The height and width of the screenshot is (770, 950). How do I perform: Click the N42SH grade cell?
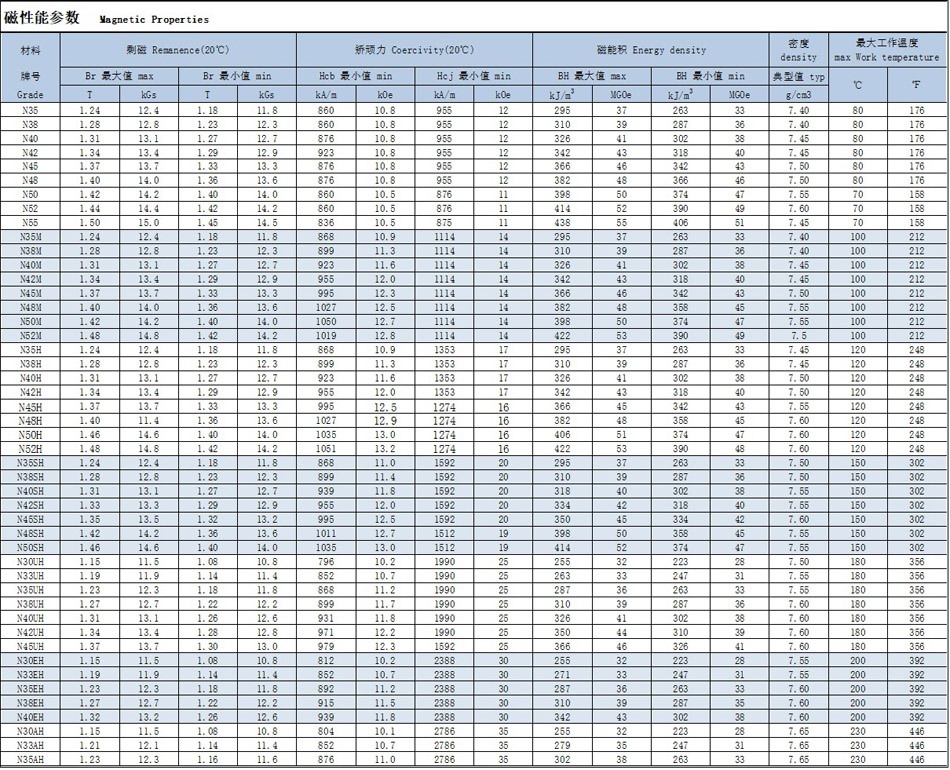[x=30, y=505]
